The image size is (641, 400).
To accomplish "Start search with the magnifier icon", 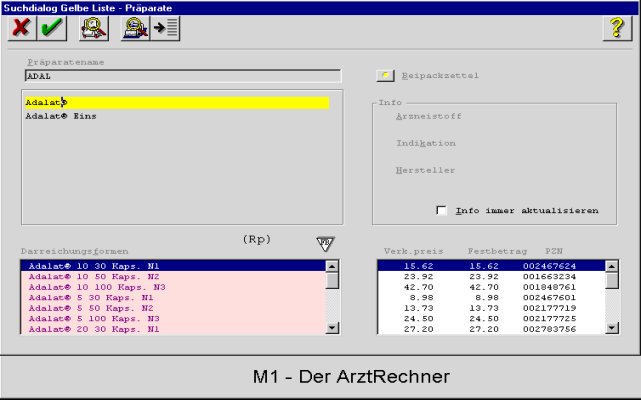I will coord(94,28).
